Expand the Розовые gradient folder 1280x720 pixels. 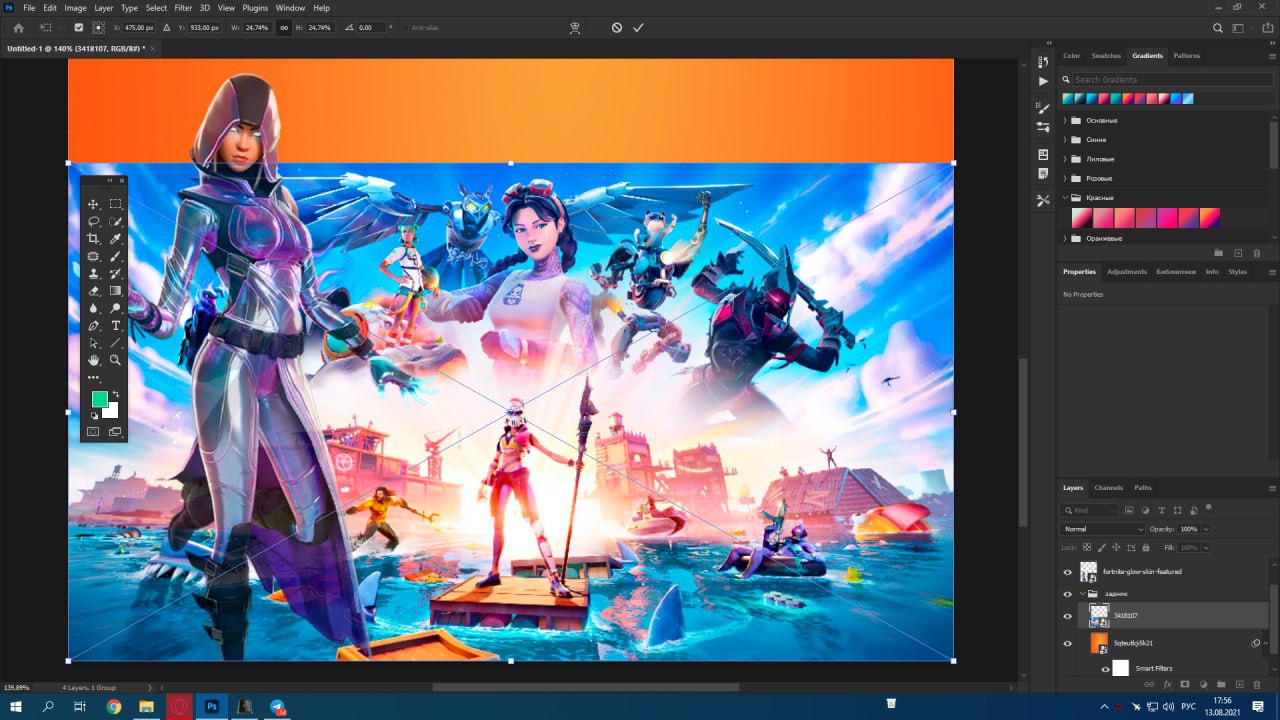point(1065,178)
